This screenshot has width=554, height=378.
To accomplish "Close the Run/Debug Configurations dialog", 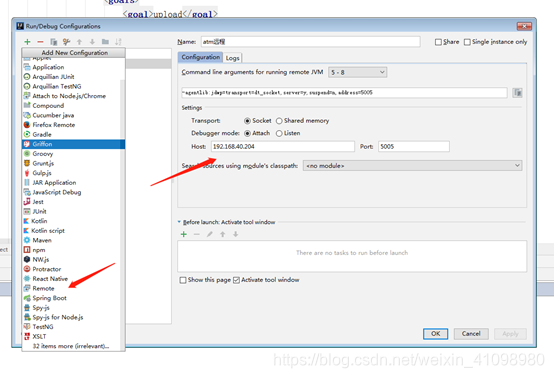I will pos(524,26).
